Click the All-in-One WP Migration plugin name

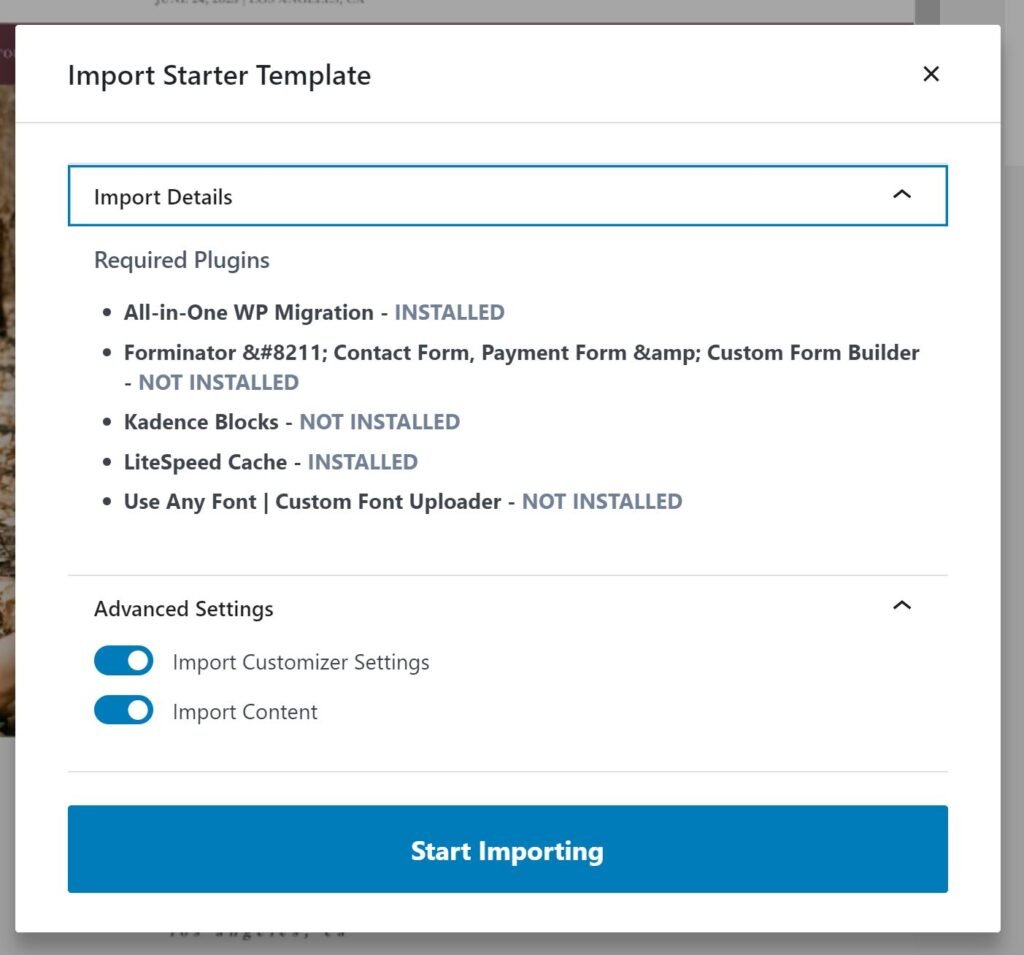(x=248, y=312)
